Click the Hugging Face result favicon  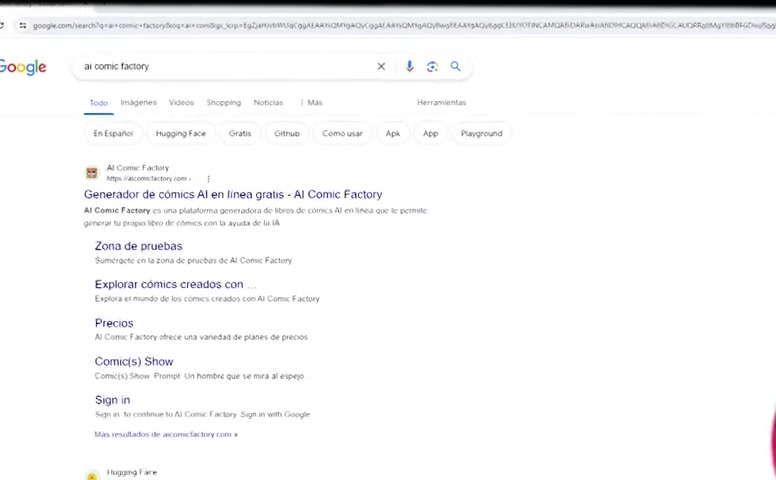92,475
